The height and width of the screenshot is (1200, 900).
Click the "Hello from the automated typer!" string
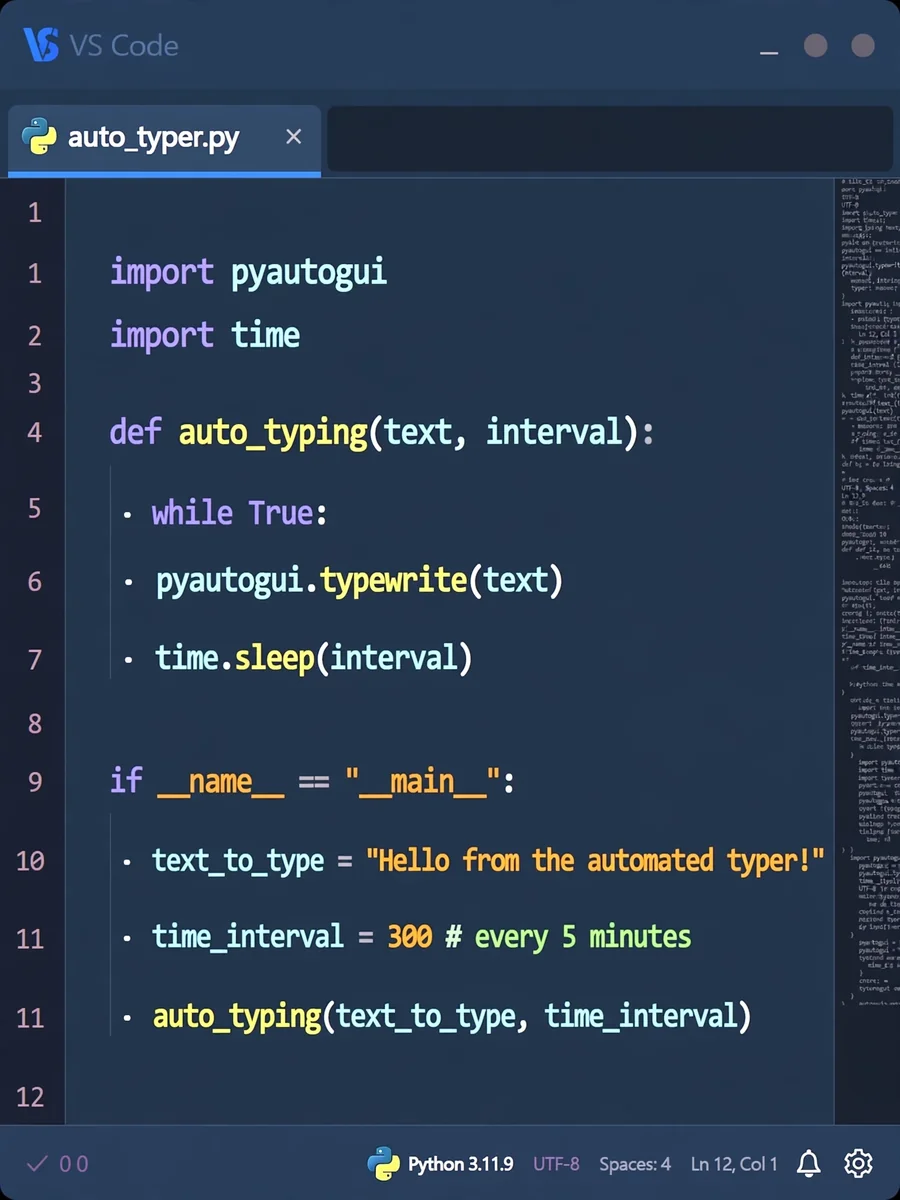pos(595,861)
